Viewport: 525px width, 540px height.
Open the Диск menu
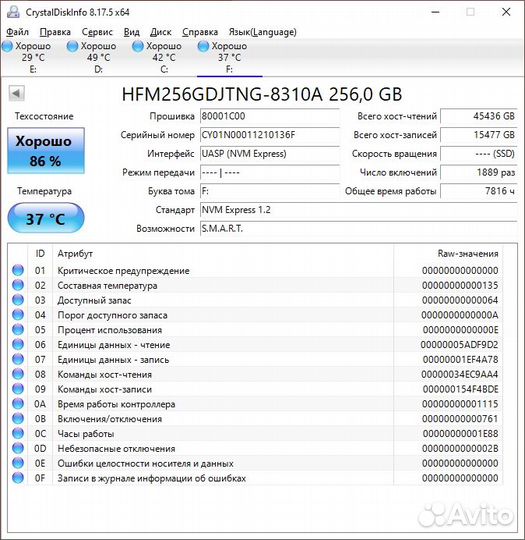click(161, 32)
